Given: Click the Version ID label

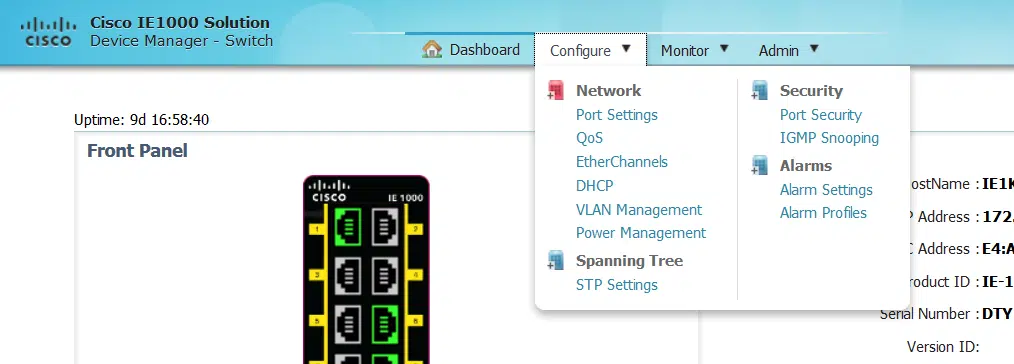Looking at the screenshot, I should click(943, 347).
